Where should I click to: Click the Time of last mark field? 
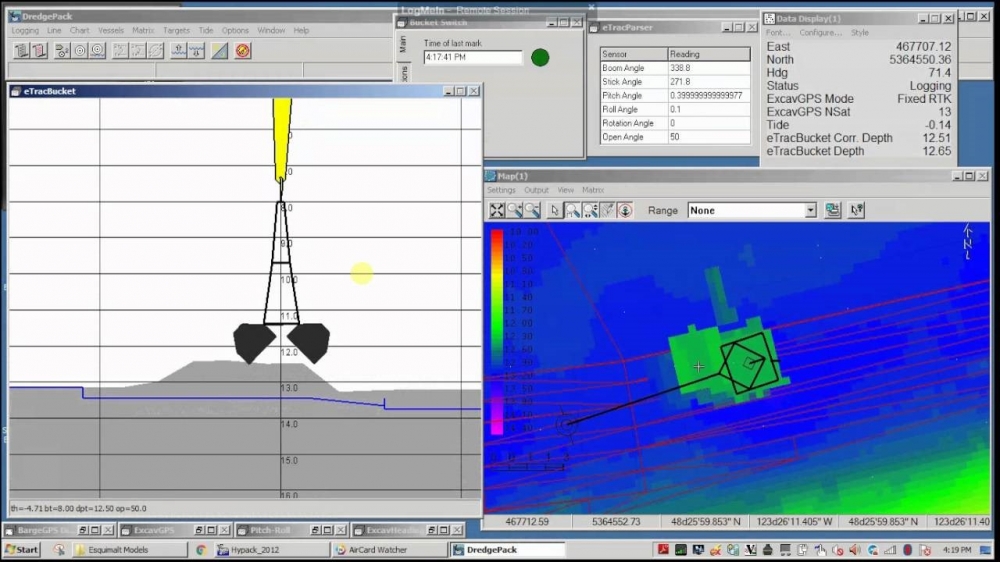(x=473, y=57)
